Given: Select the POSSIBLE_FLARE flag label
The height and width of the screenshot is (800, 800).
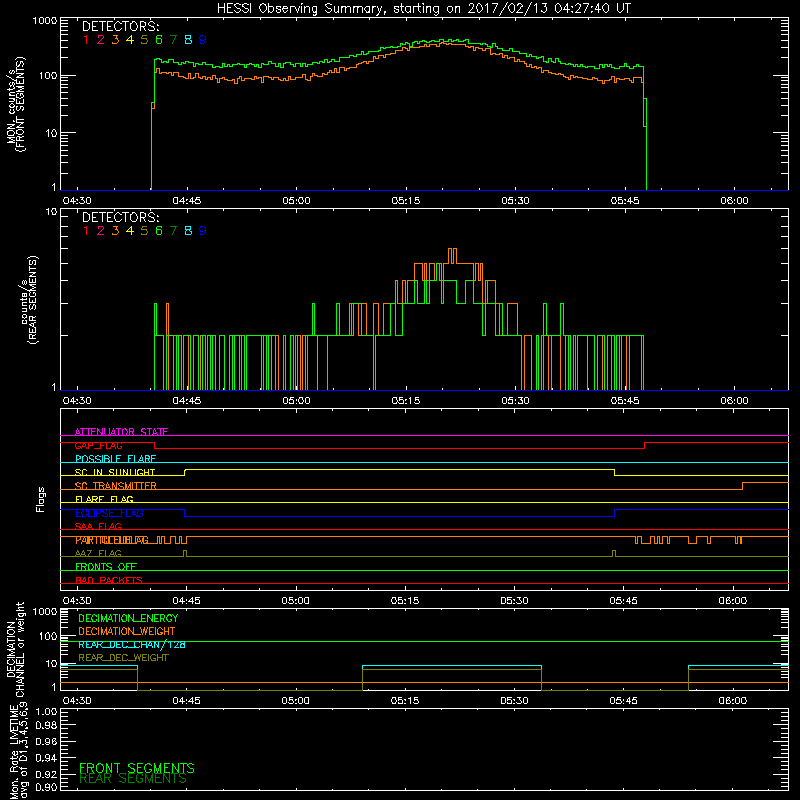Looking at the screenshot, I should 115,459.
